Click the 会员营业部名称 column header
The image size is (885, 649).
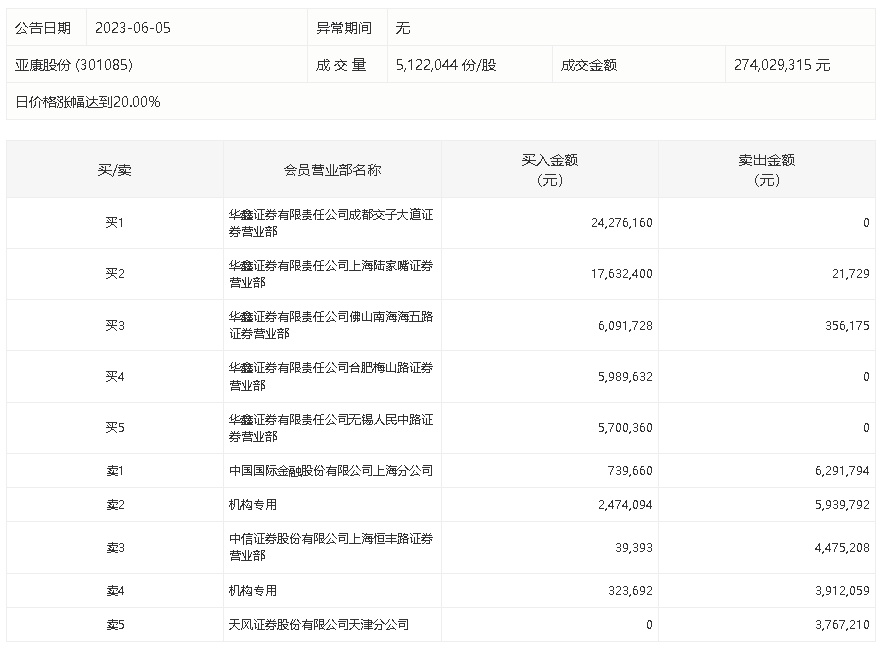pos(332,170)
